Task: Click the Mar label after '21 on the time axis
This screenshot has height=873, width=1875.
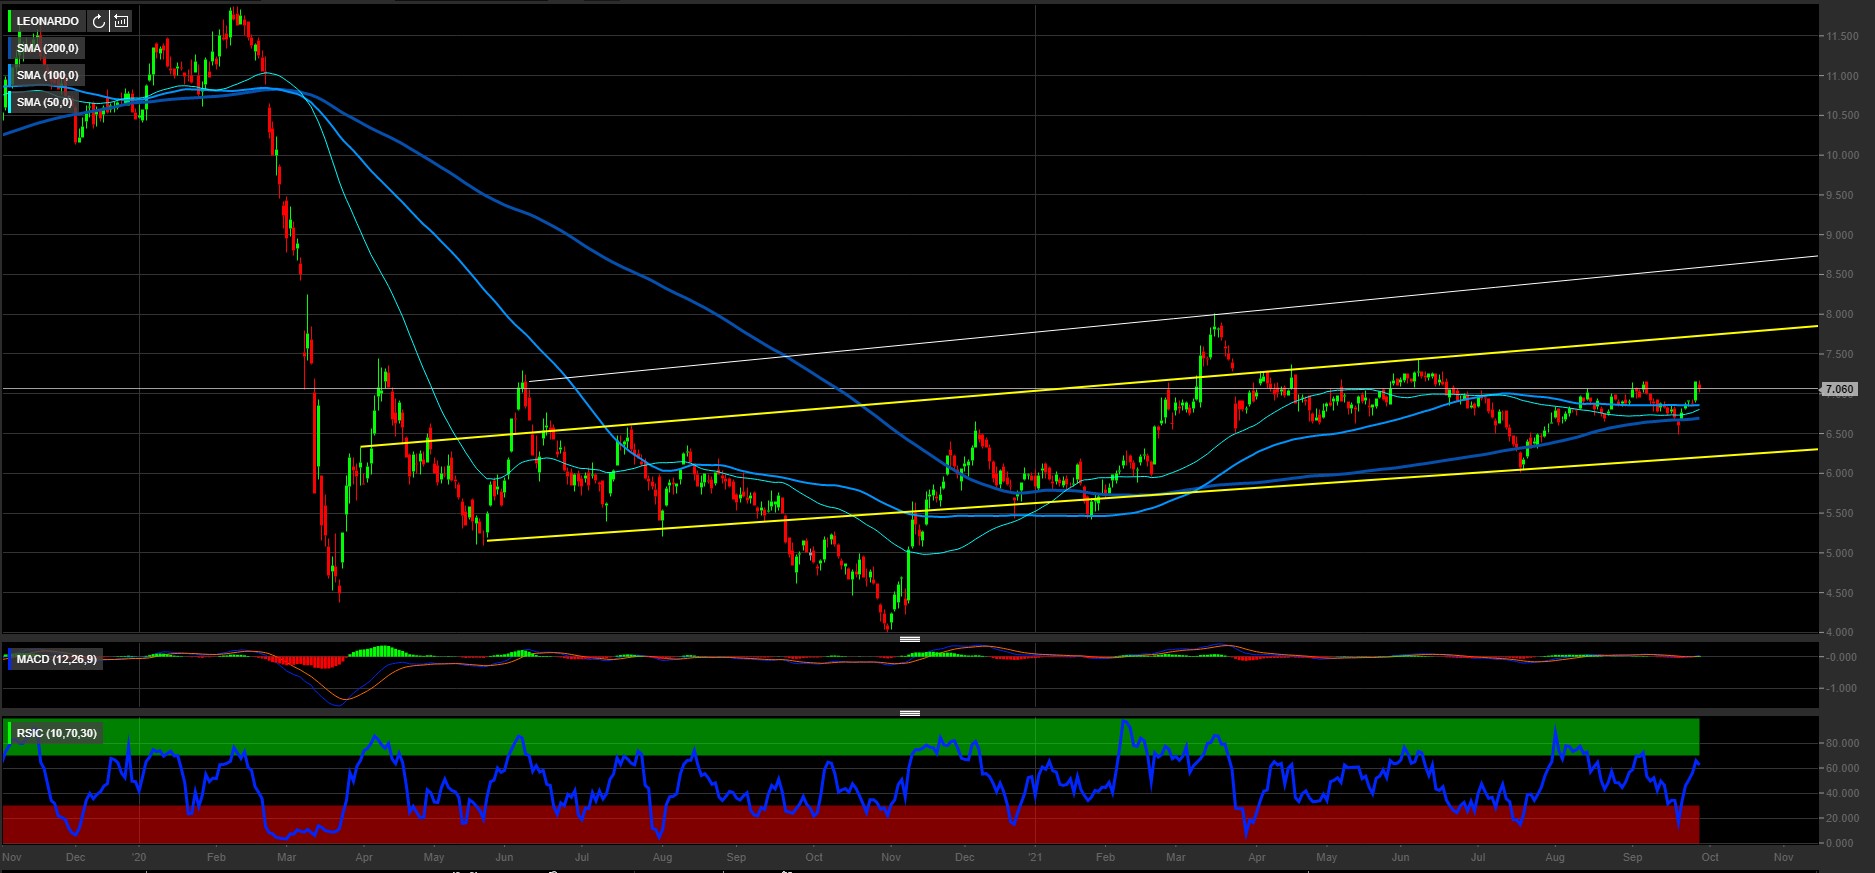Action: point(1176,857)
